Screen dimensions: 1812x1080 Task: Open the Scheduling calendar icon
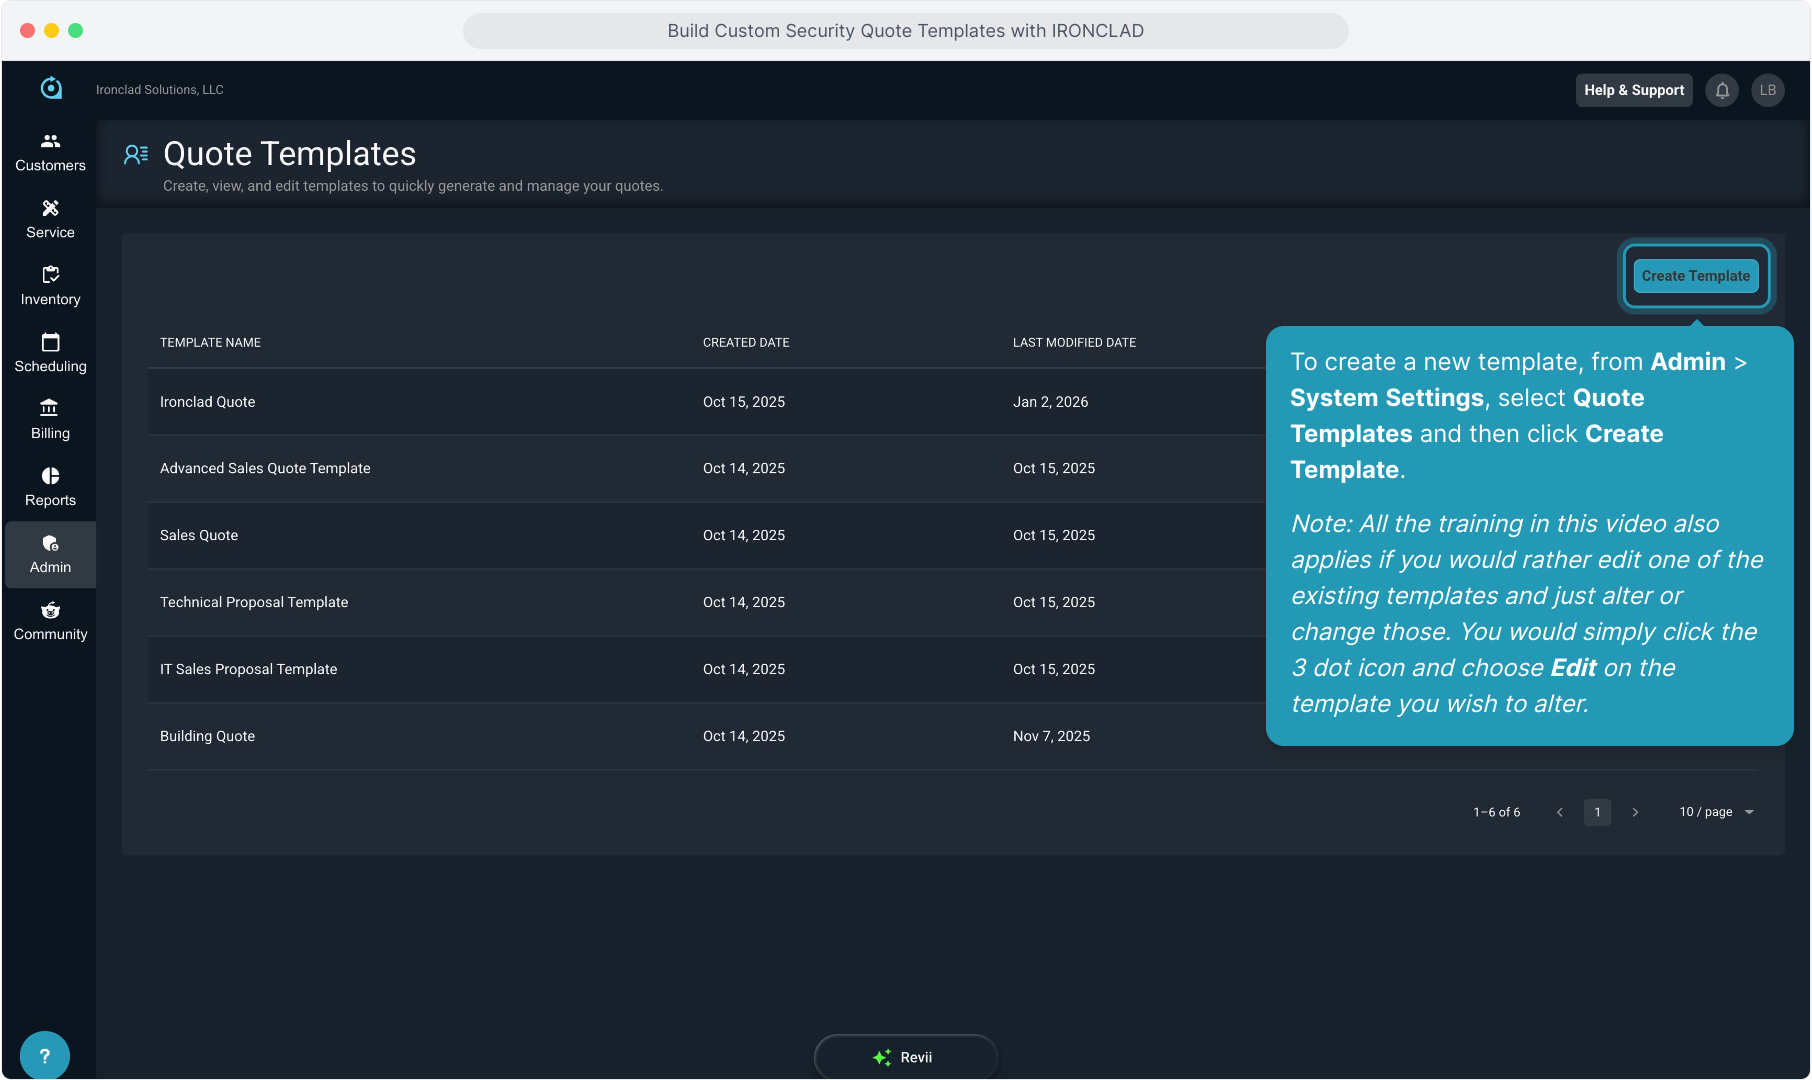pyautogui.click(x=50, y=342)
